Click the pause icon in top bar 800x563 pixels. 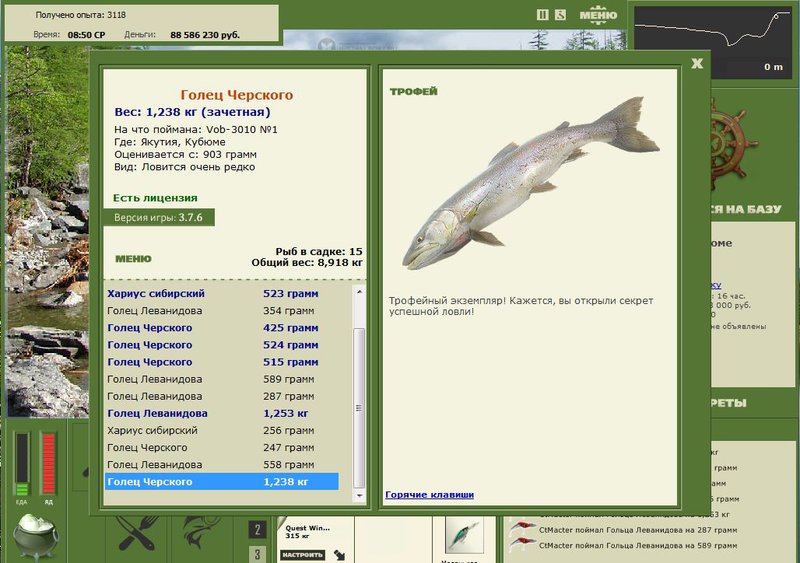pyautogui.click(x=542, y=15)
